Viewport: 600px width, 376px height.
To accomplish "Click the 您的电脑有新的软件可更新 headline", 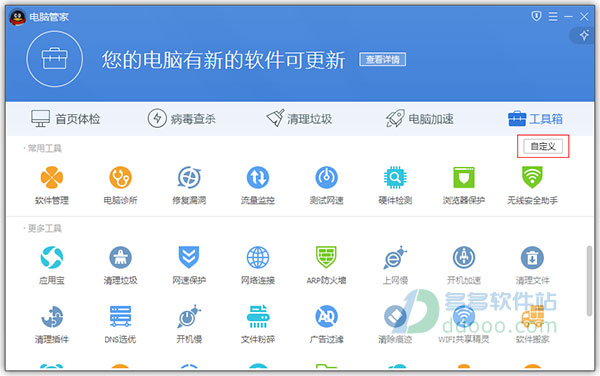I will (x=223, y=60).
